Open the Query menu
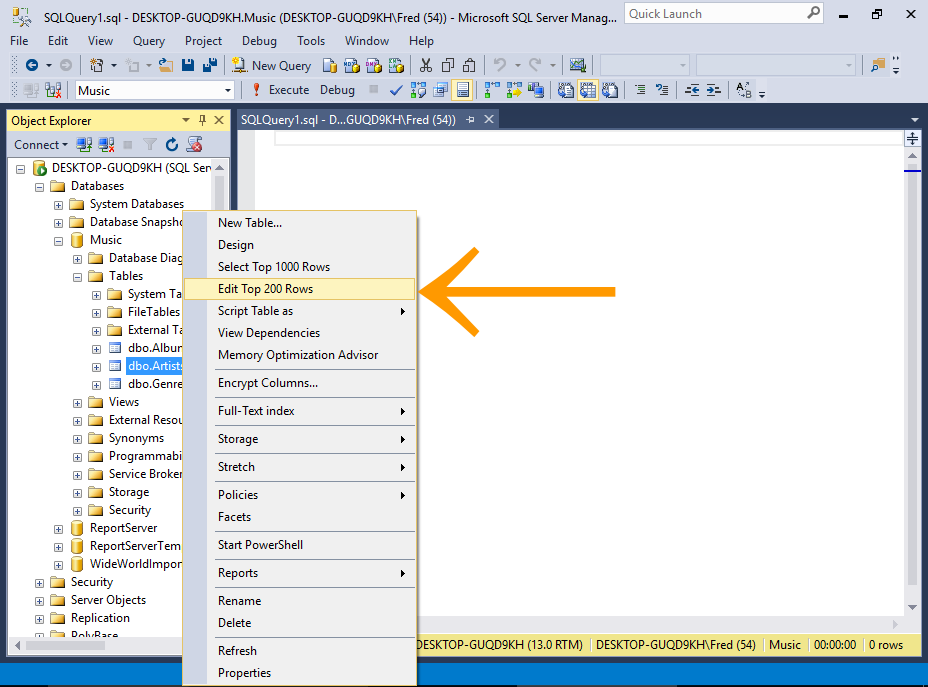The height and width of the screenshot is (687, 928). (148, 41)
